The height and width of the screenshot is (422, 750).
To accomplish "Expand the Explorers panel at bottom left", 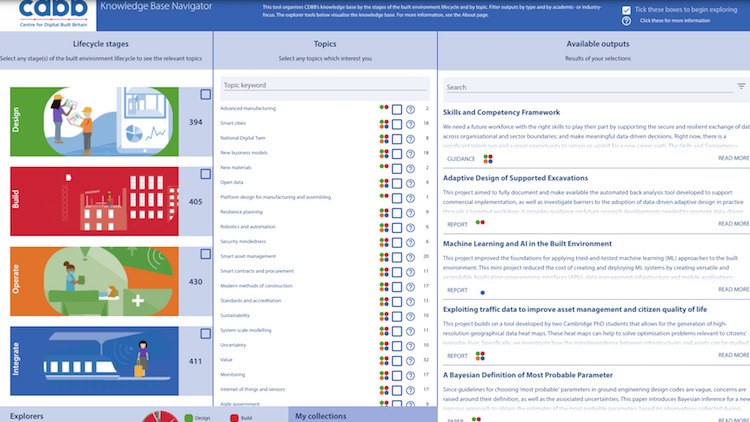I will coord(28,414).
